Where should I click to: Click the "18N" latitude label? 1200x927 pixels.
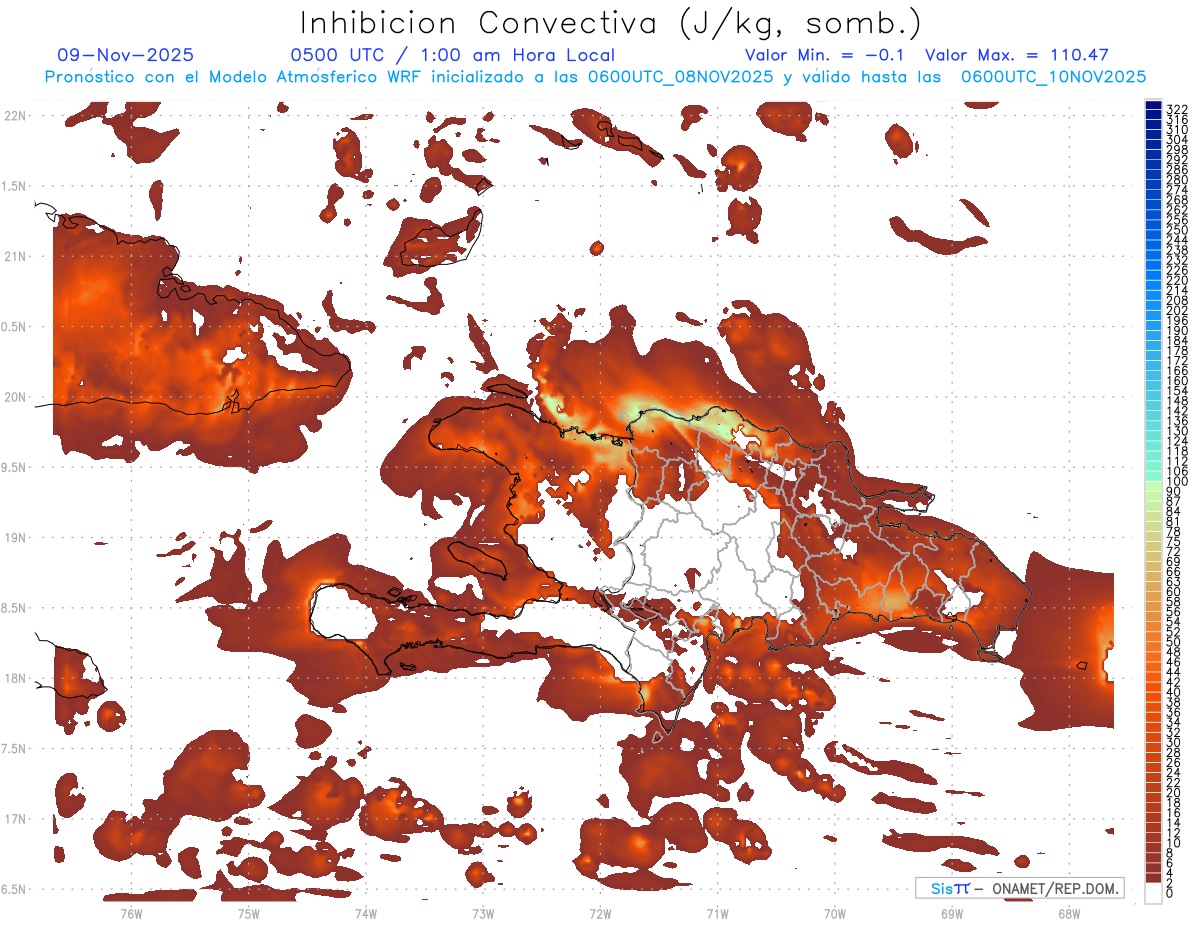[15, 679]
